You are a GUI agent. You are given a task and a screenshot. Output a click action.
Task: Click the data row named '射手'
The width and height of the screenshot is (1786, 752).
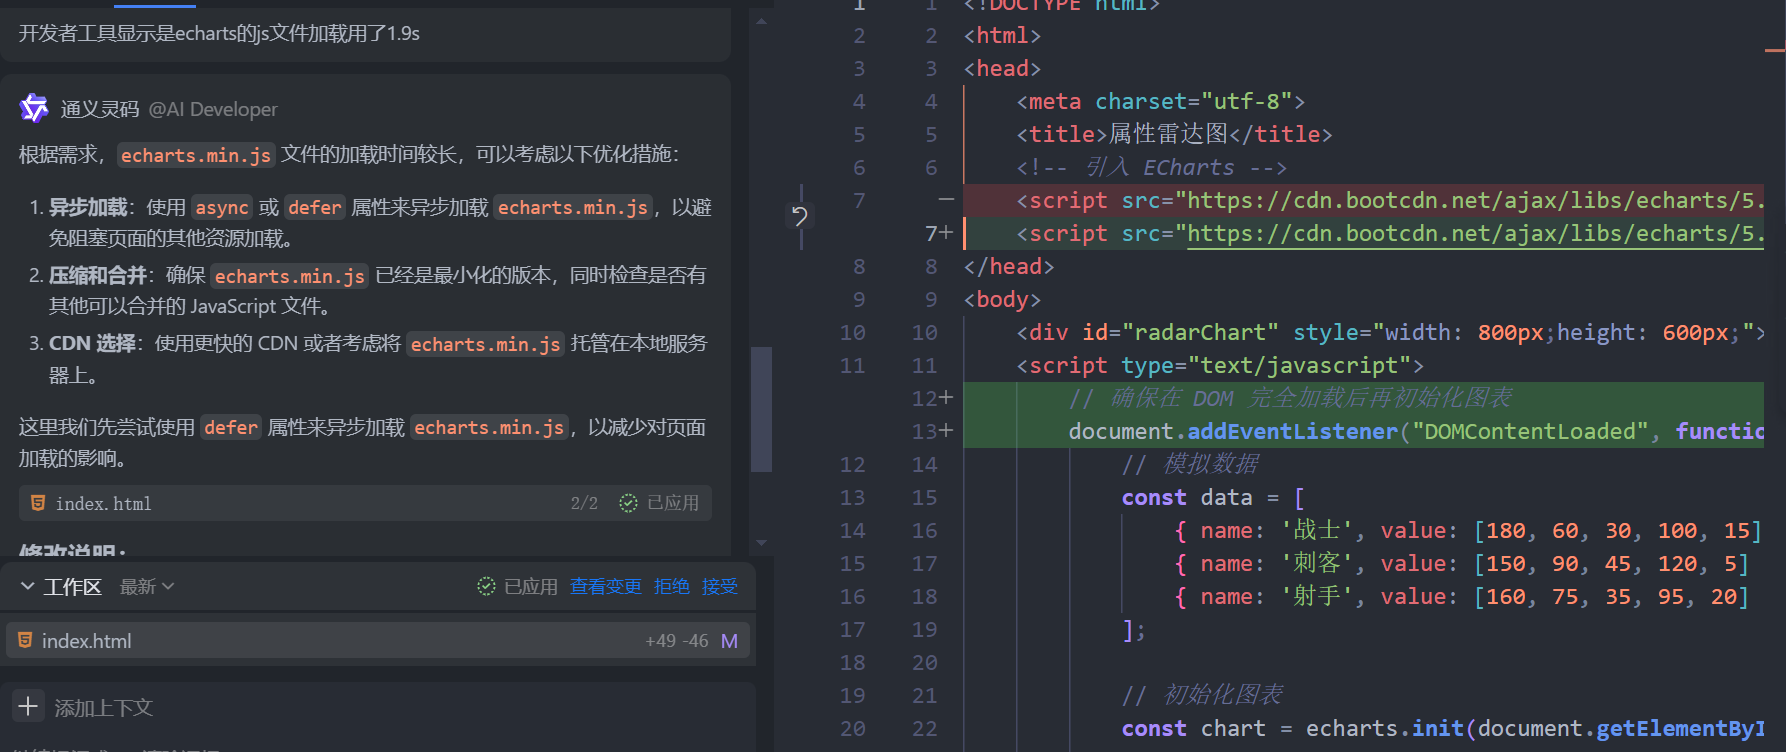[x=1461, y=596]
